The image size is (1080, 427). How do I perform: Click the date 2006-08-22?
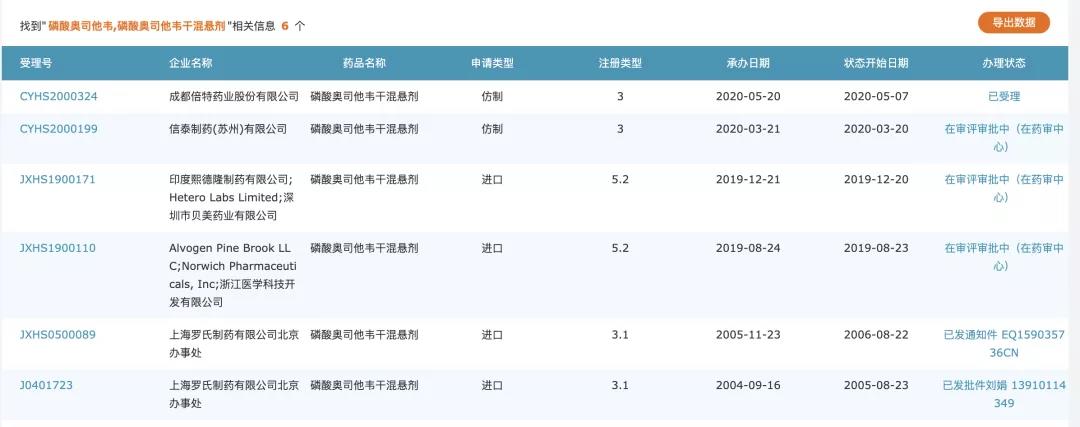[x=876, y=335]
